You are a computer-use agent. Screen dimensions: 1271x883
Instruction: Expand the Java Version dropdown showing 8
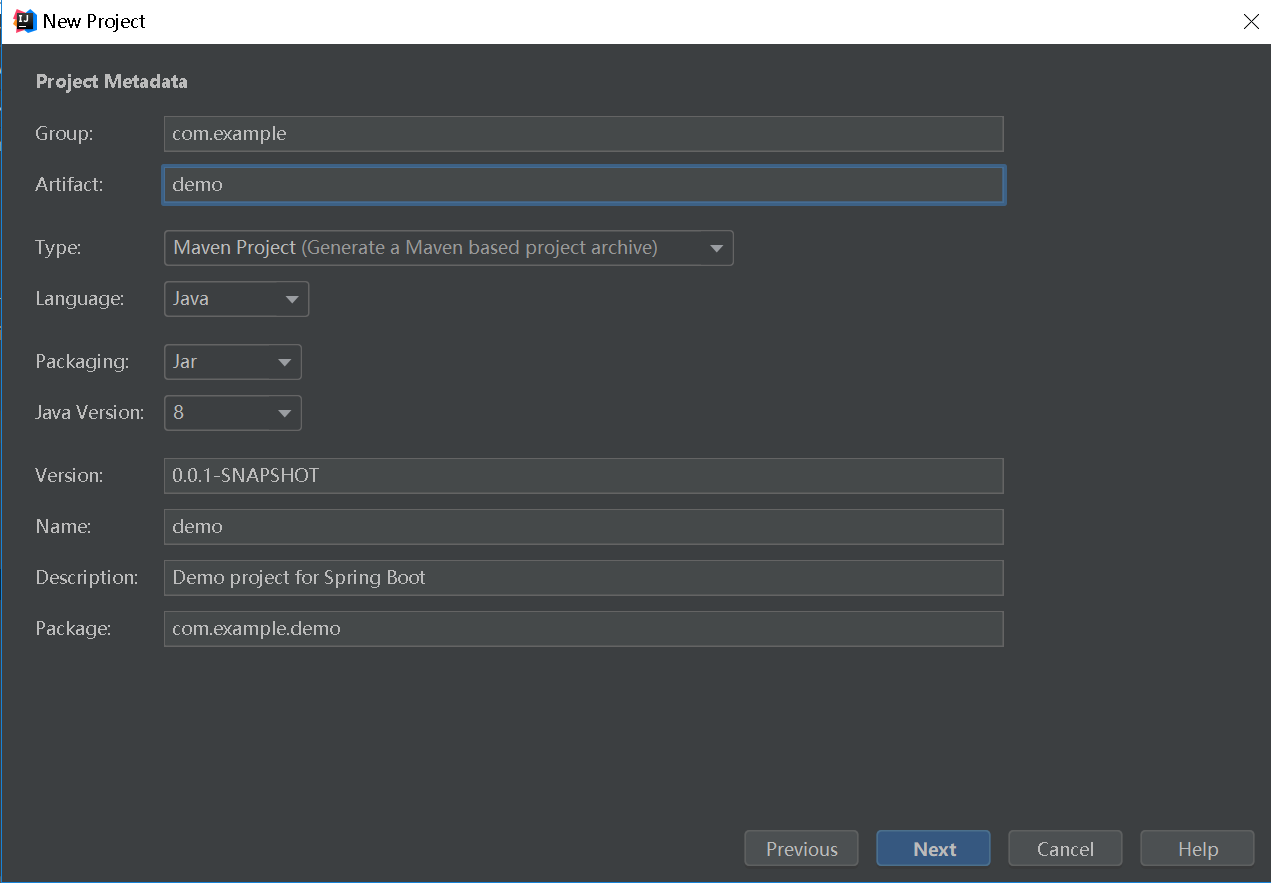(232, 413)
